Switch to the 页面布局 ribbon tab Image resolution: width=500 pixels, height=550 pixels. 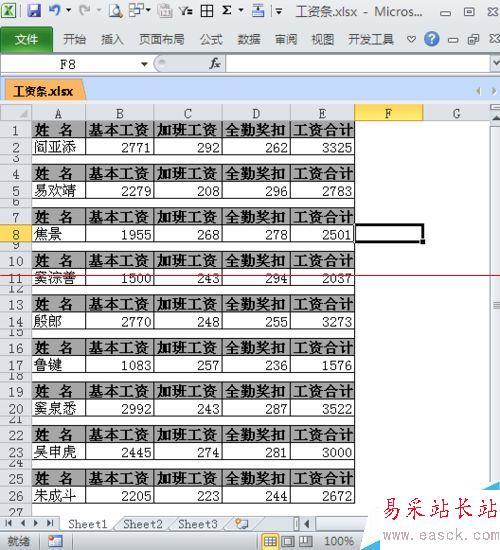(162, 39)
